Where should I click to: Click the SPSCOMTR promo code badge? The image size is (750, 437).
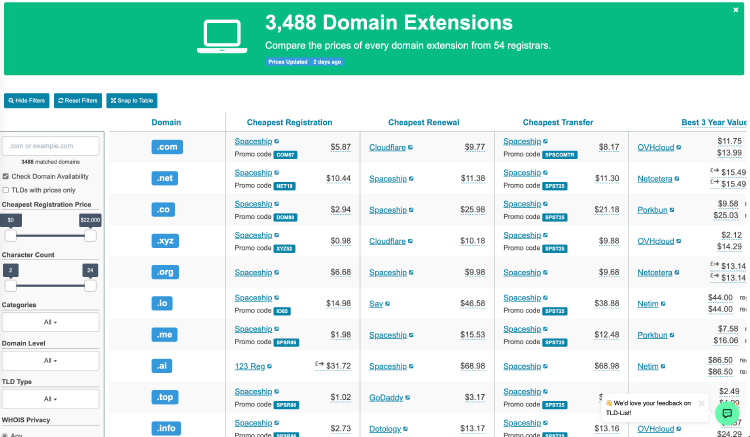560,155
